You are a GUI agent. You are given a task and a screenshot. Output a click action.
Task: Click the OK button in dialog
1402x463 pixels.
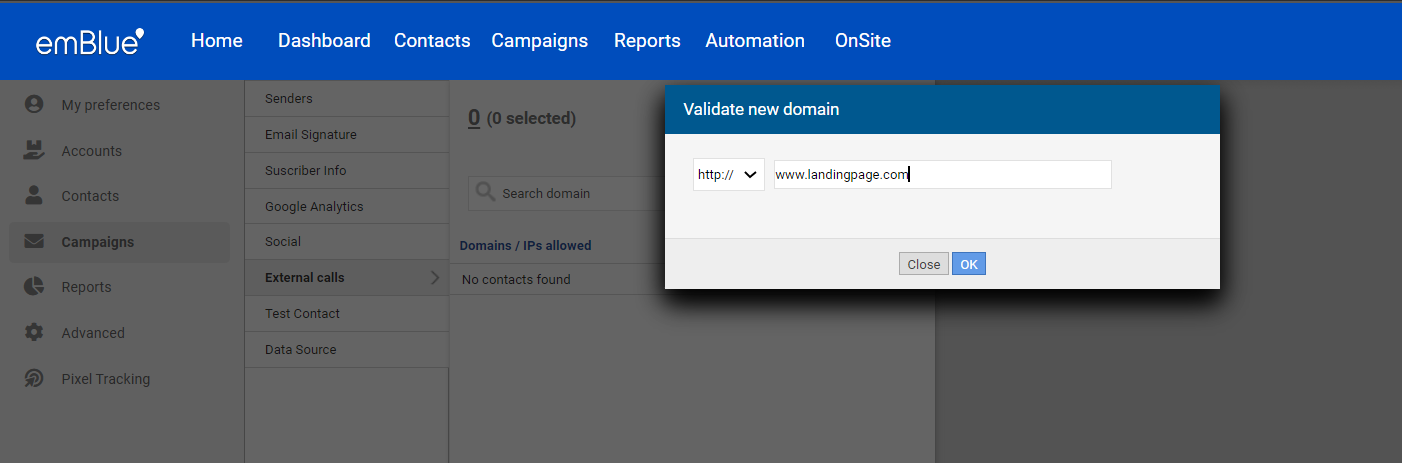969,264
